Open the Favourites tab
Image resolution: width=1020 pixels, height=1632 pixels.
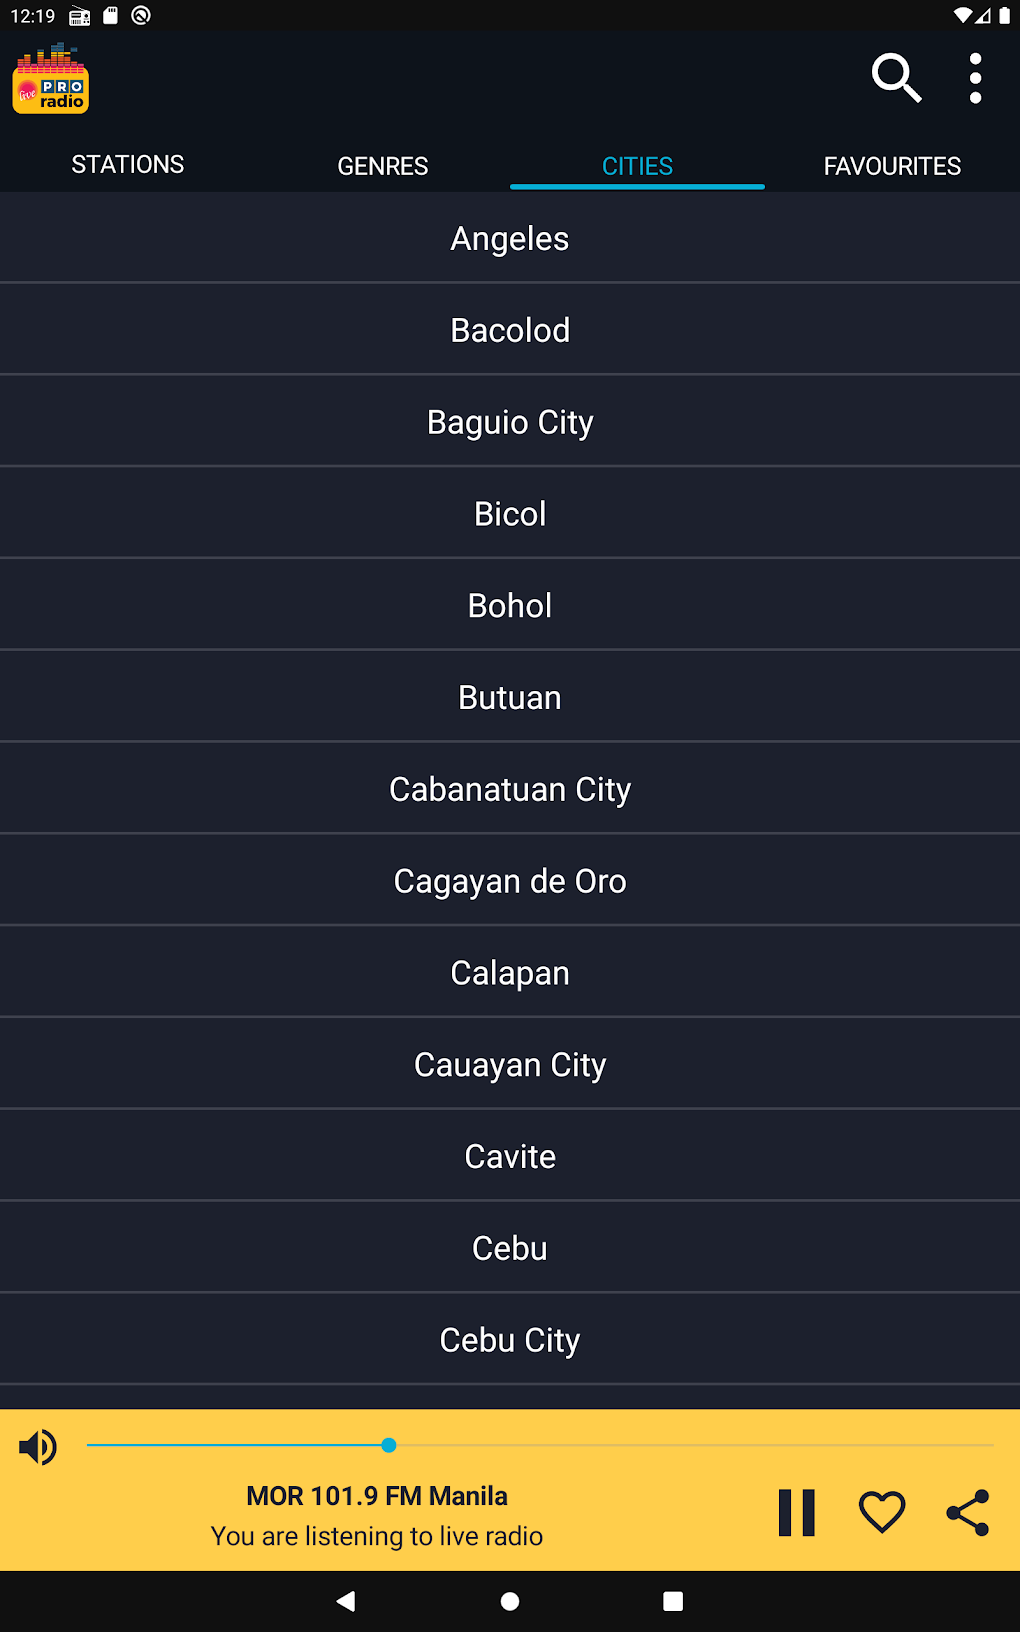[892, 166]
